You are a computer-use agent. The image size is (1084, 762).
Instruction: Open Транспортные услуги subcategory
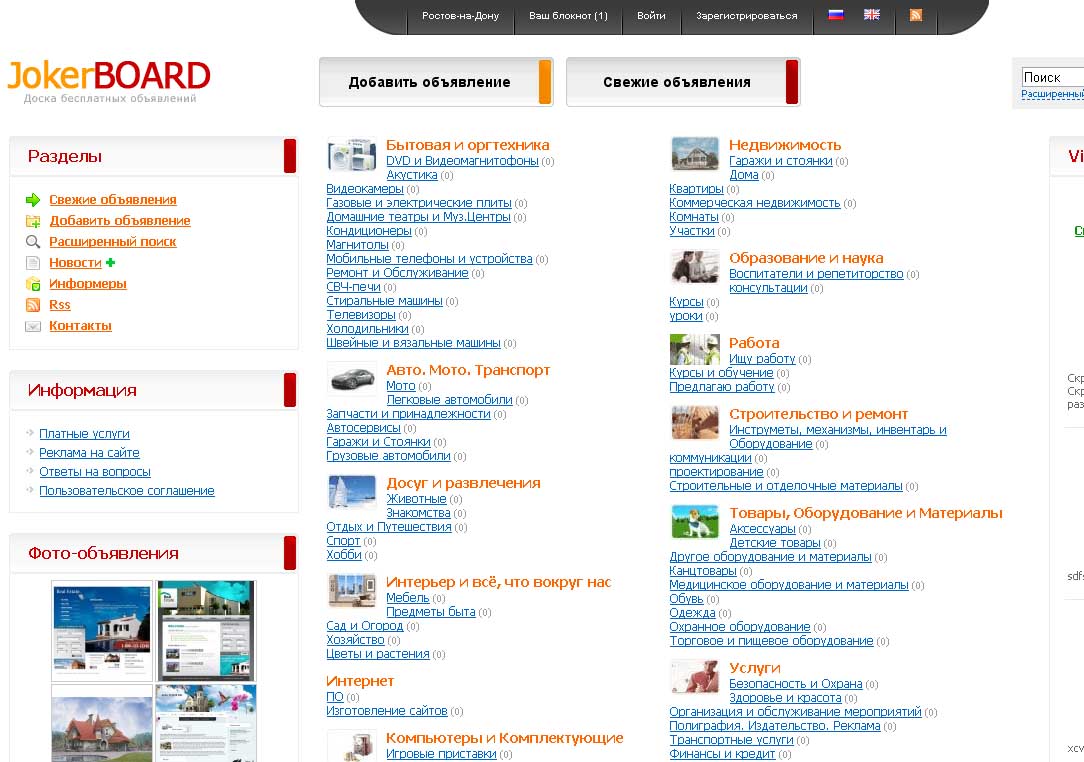[x=731, y=740]
